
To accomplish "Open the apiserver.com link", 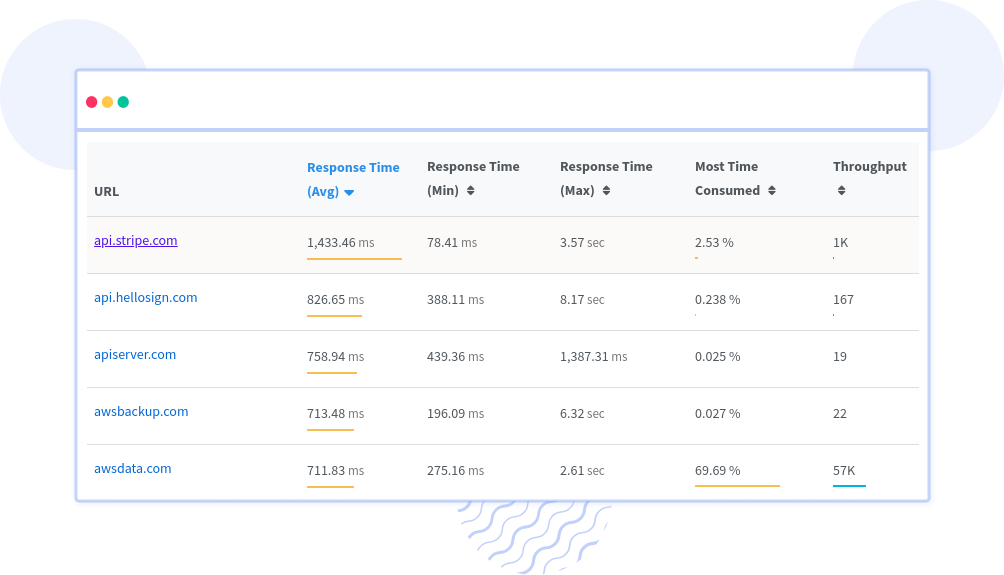I will pyautogui.click(x=135, y=355).
